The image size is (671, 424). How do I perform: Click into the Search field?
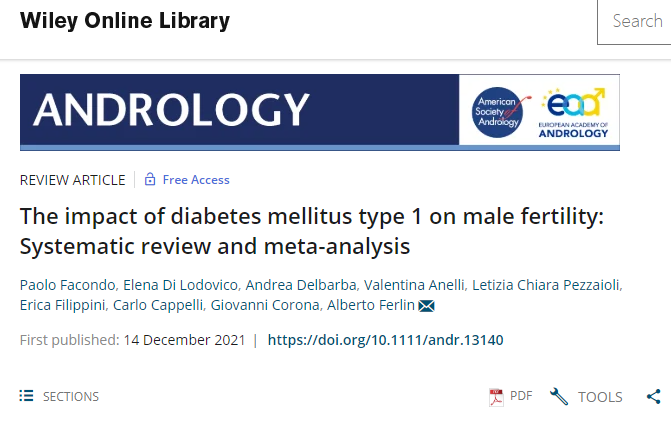click(x=634, y=22)
